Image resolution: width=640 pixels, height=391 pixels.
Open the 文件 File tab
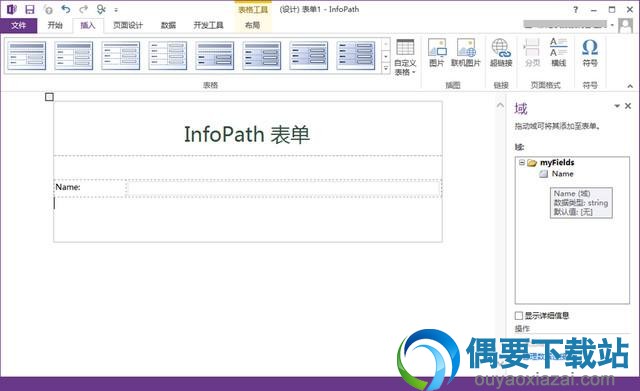click(x=18, y=25)
